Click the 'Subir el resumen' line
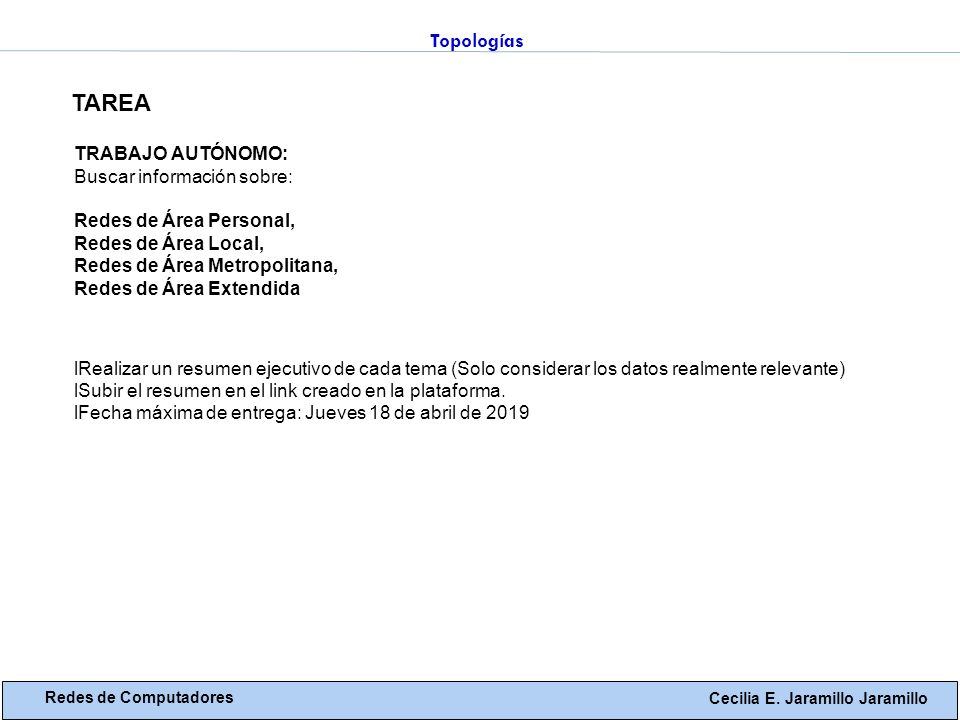This screenshot has width=960, height=720. coord(289,391)
